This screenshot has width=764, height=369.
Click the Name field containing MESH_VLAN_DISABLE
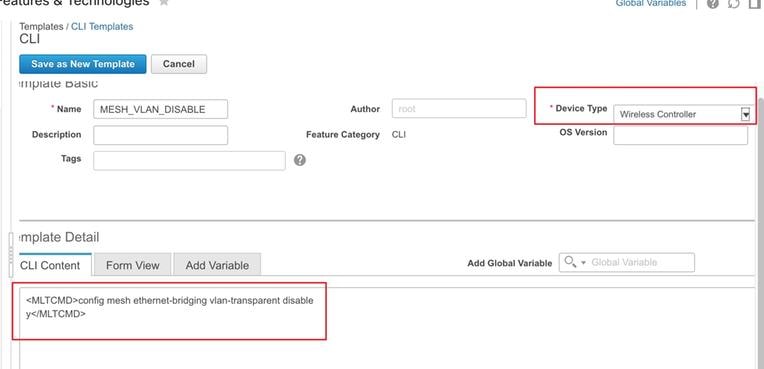coord(160,109)
